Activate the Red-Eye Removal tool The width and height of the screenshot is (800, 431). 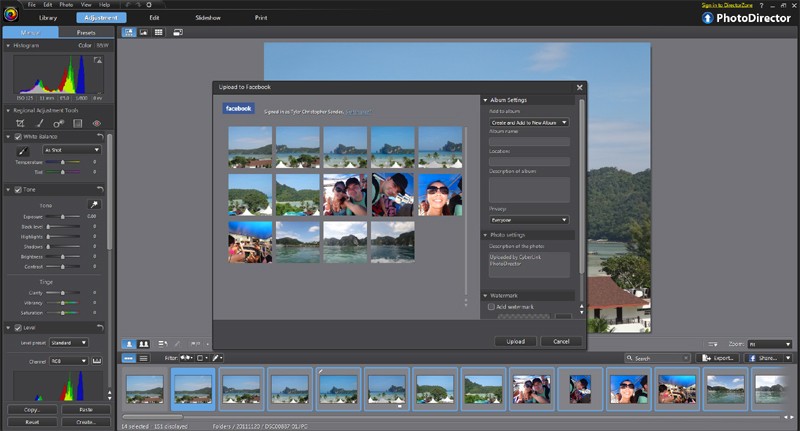[96, 123]
